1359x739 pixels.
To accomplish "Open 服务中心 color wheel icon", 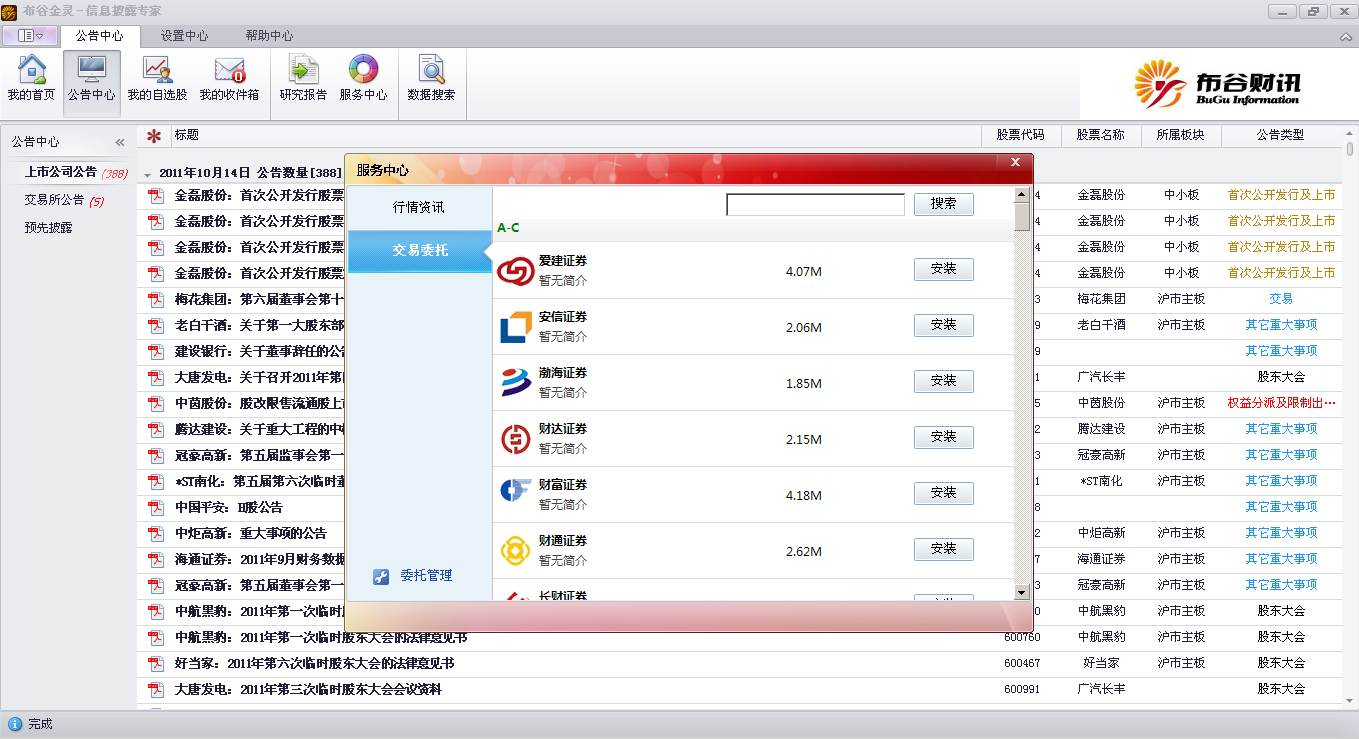I will [363, 70].
